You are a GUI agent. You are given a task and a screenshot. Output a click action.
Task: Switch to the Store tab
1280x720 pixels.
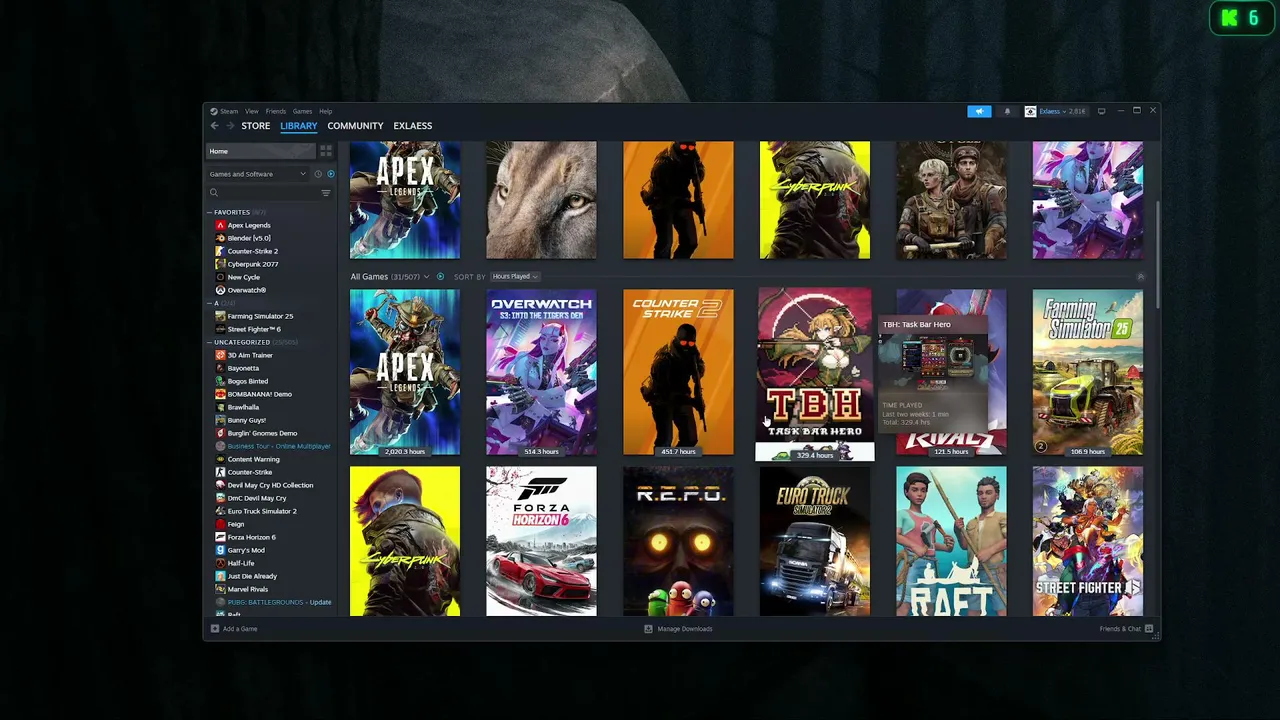(x=255, y=126)
